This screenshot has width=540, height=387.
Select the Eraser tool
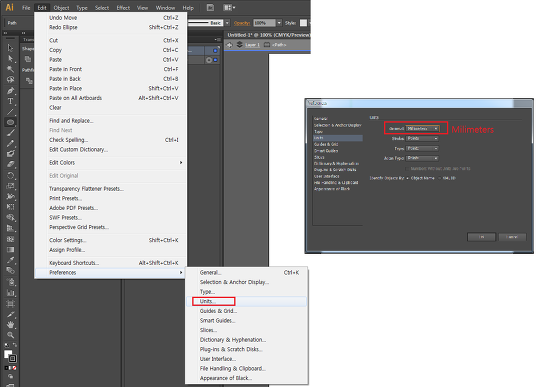10,165
